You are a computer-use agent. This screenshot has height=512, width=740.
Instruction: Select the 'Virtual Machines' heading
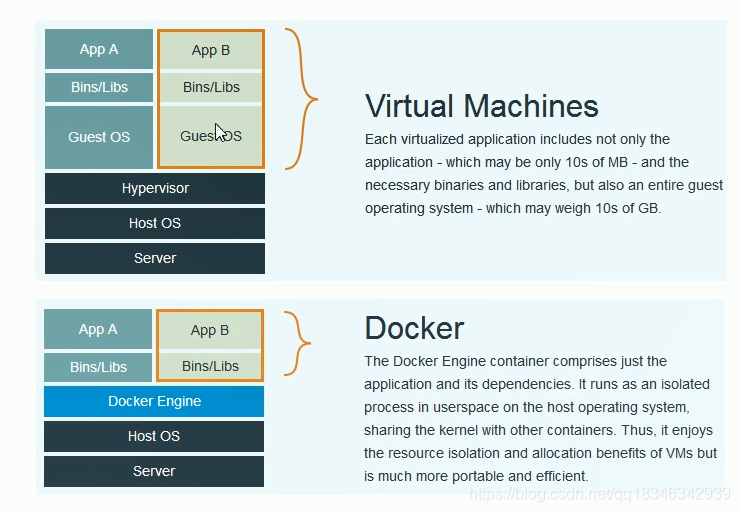click(481, 106)
